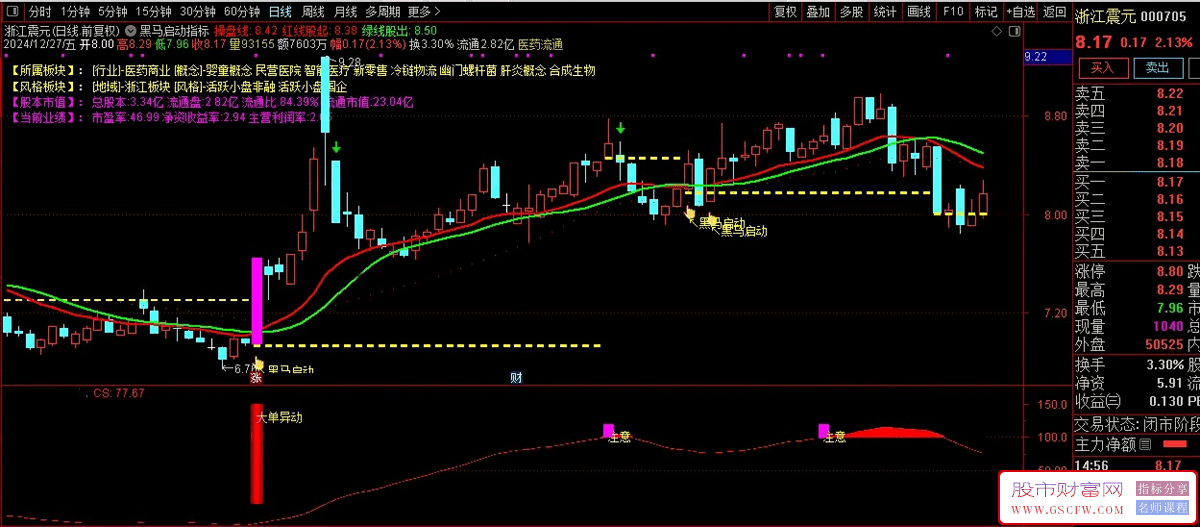Click the 浙江板块 region link
Viewport: 1200px width, 527px height.
point(148,87)
